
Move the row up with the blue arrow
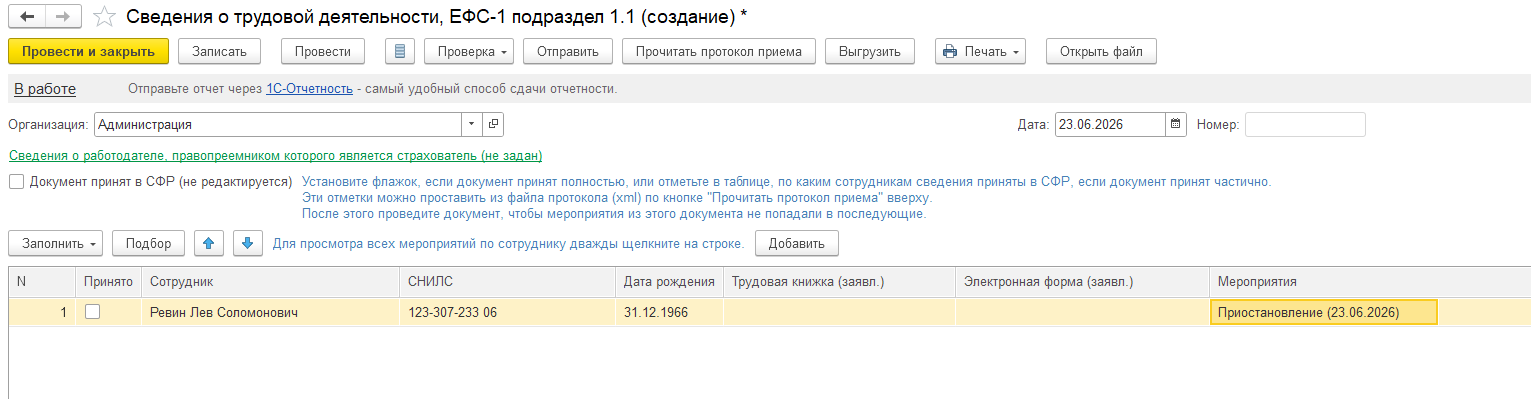pos(208,243)
